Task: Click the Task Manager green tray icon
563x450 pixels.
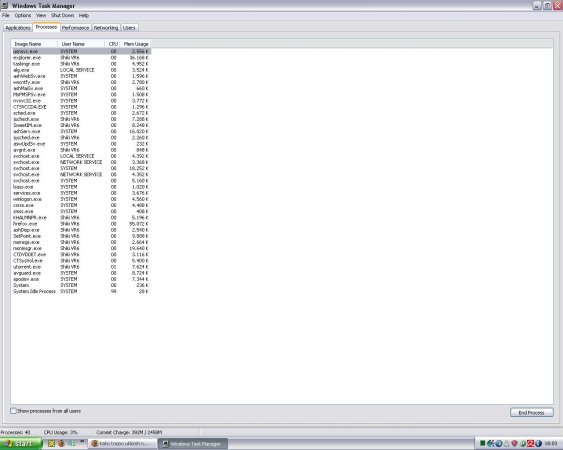Action: tap(483, 444)
